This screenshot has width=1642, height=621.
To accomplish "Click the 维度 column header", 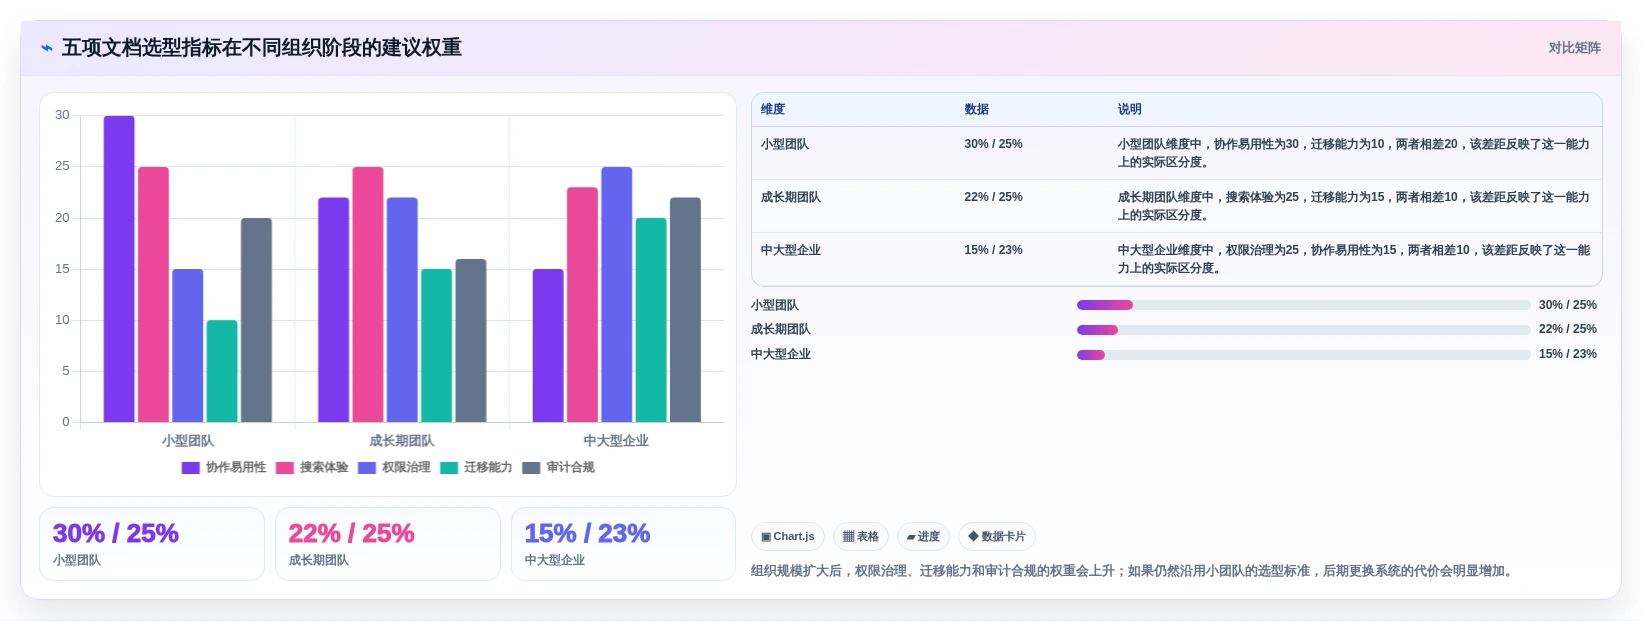I will click(773, 110).
